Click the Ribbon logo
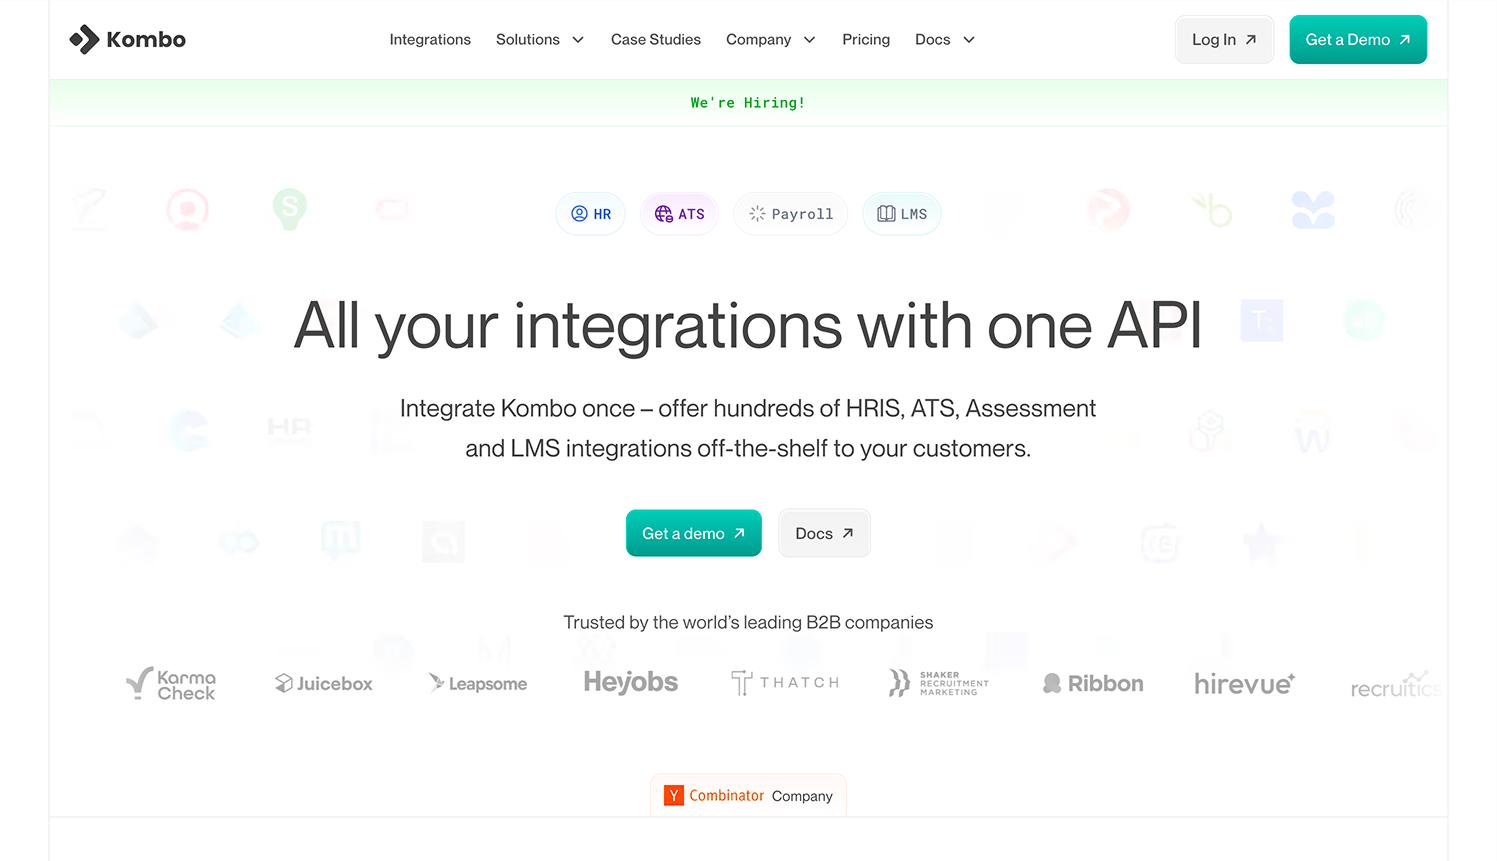 tap(1093, 683)
